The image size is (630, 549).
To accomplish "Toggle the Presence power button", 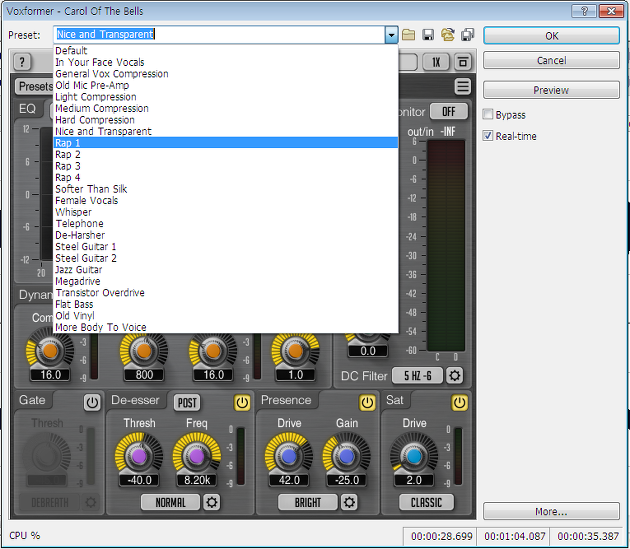I will (x=367, y=402).
